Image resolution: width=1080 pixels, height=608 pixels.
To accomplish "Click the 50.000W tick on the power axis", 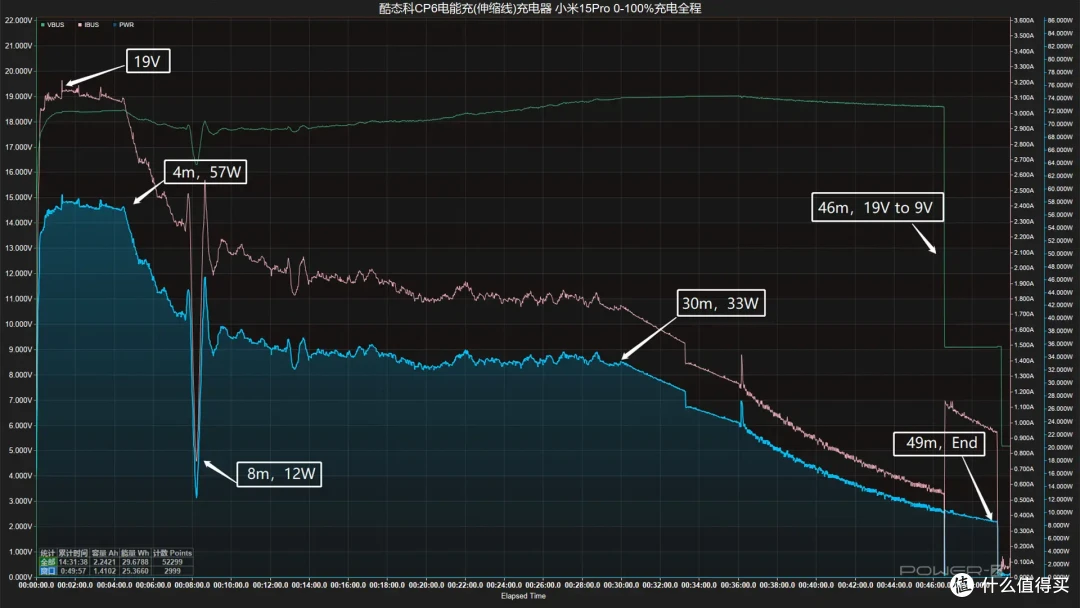I will (x=1060, y=253).
